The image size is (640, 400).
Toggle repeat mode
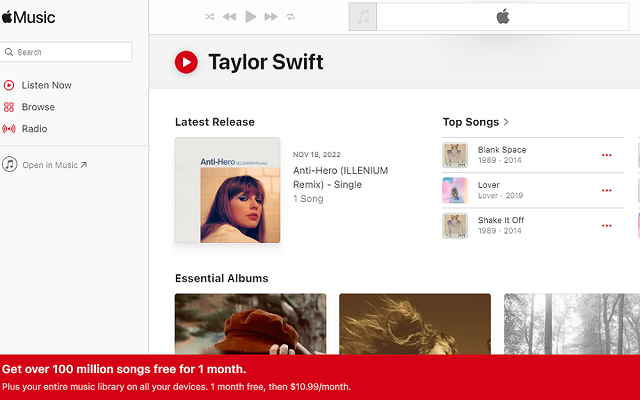[x=291, y=17]
